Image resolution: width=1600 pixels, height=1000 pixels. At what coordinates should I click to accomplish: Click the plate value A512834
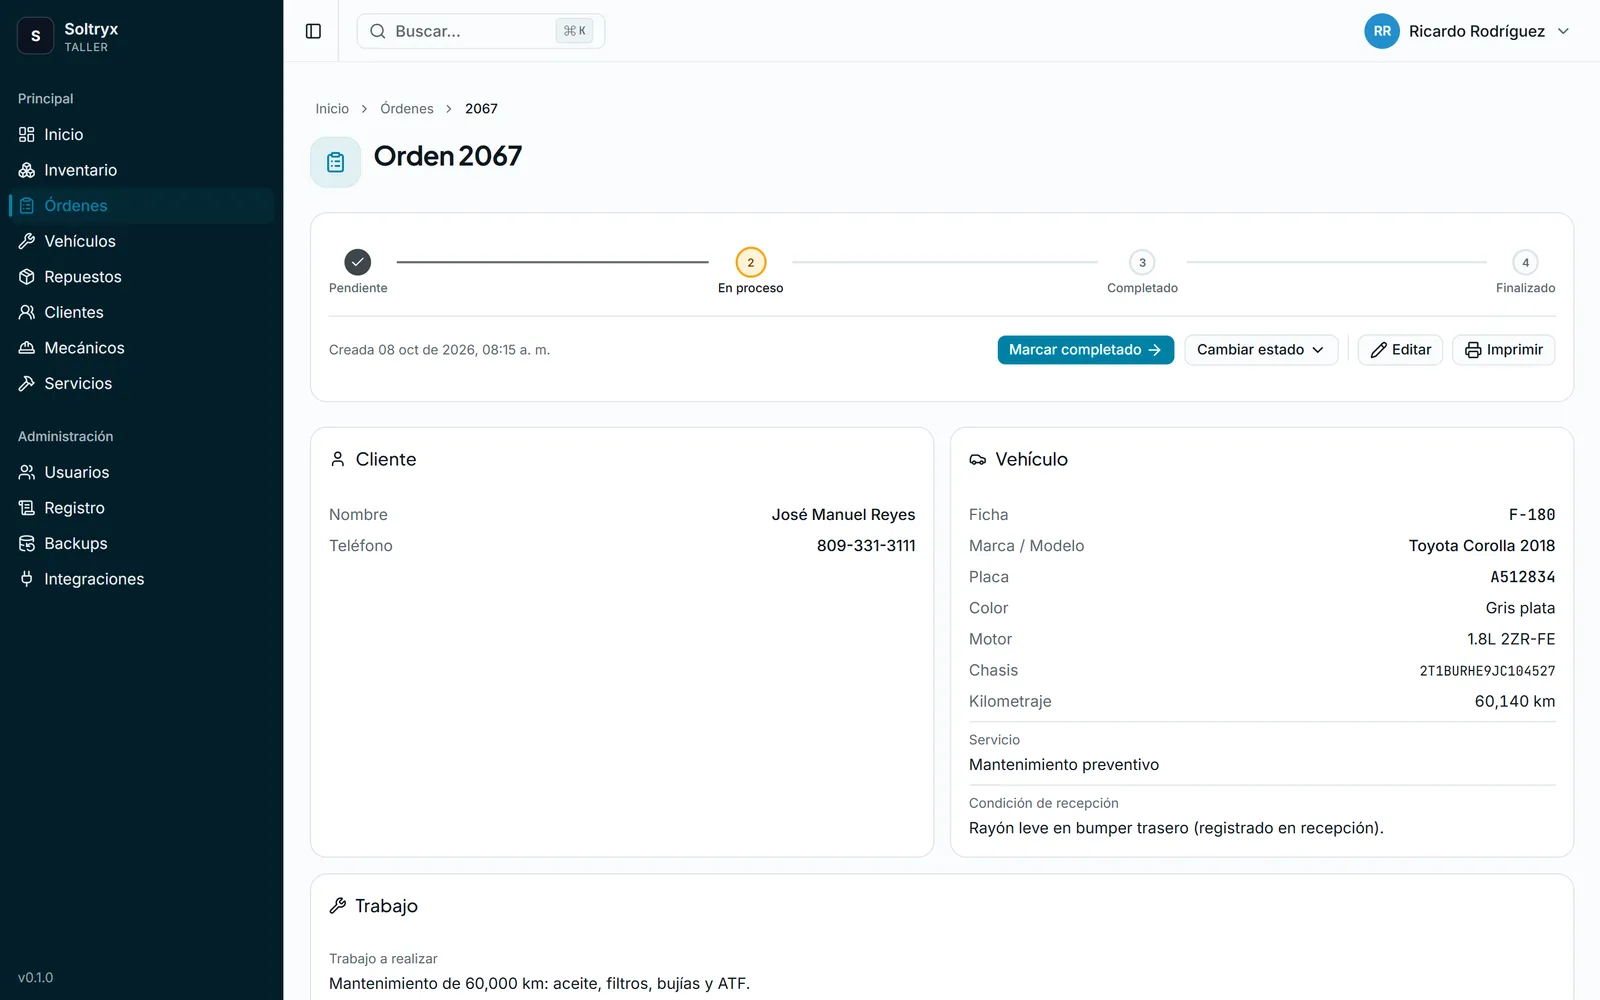(x=1523, y=576)
